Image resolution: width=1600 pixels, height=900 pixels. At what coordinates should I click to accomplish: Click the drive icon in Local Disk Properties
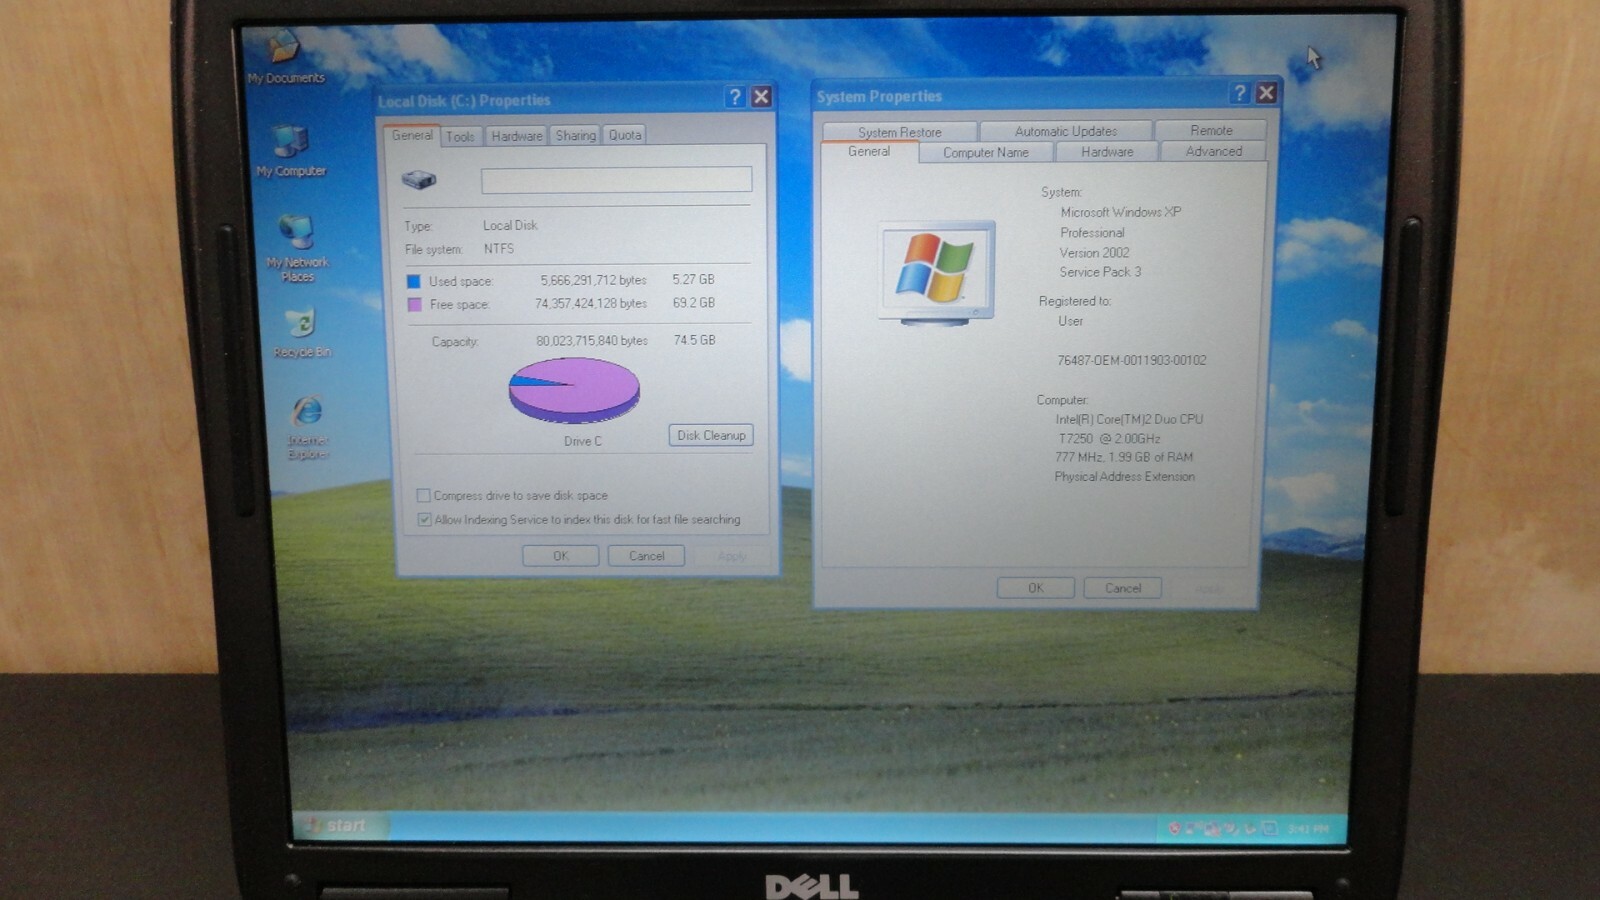419,179
